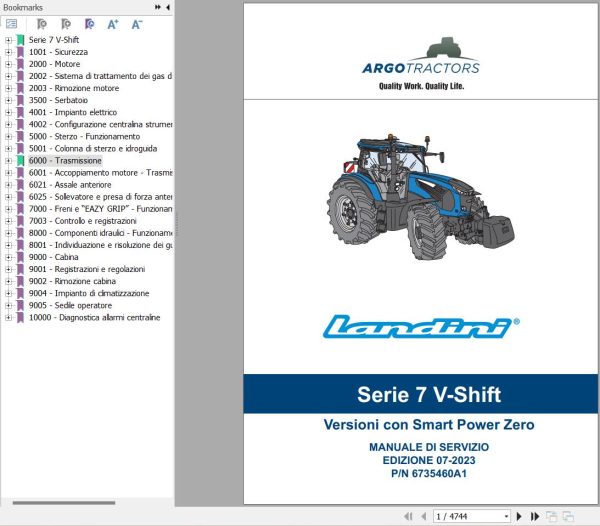Expand the 2003 - Rimozione motore bookmark

(x=8, y=88)
